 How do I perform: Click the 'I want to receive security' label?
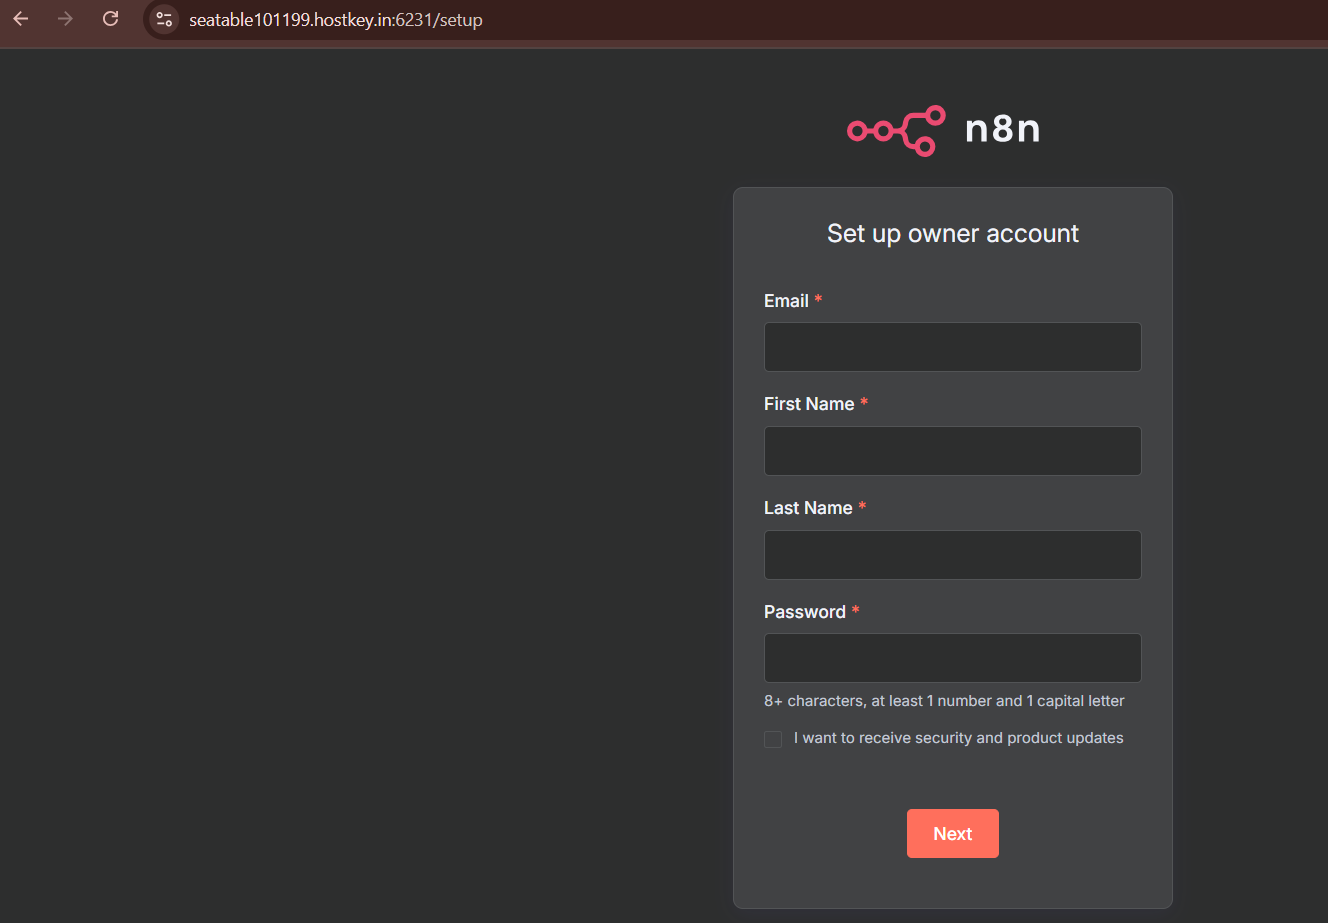pyautogui.click(x=958, y=738)
